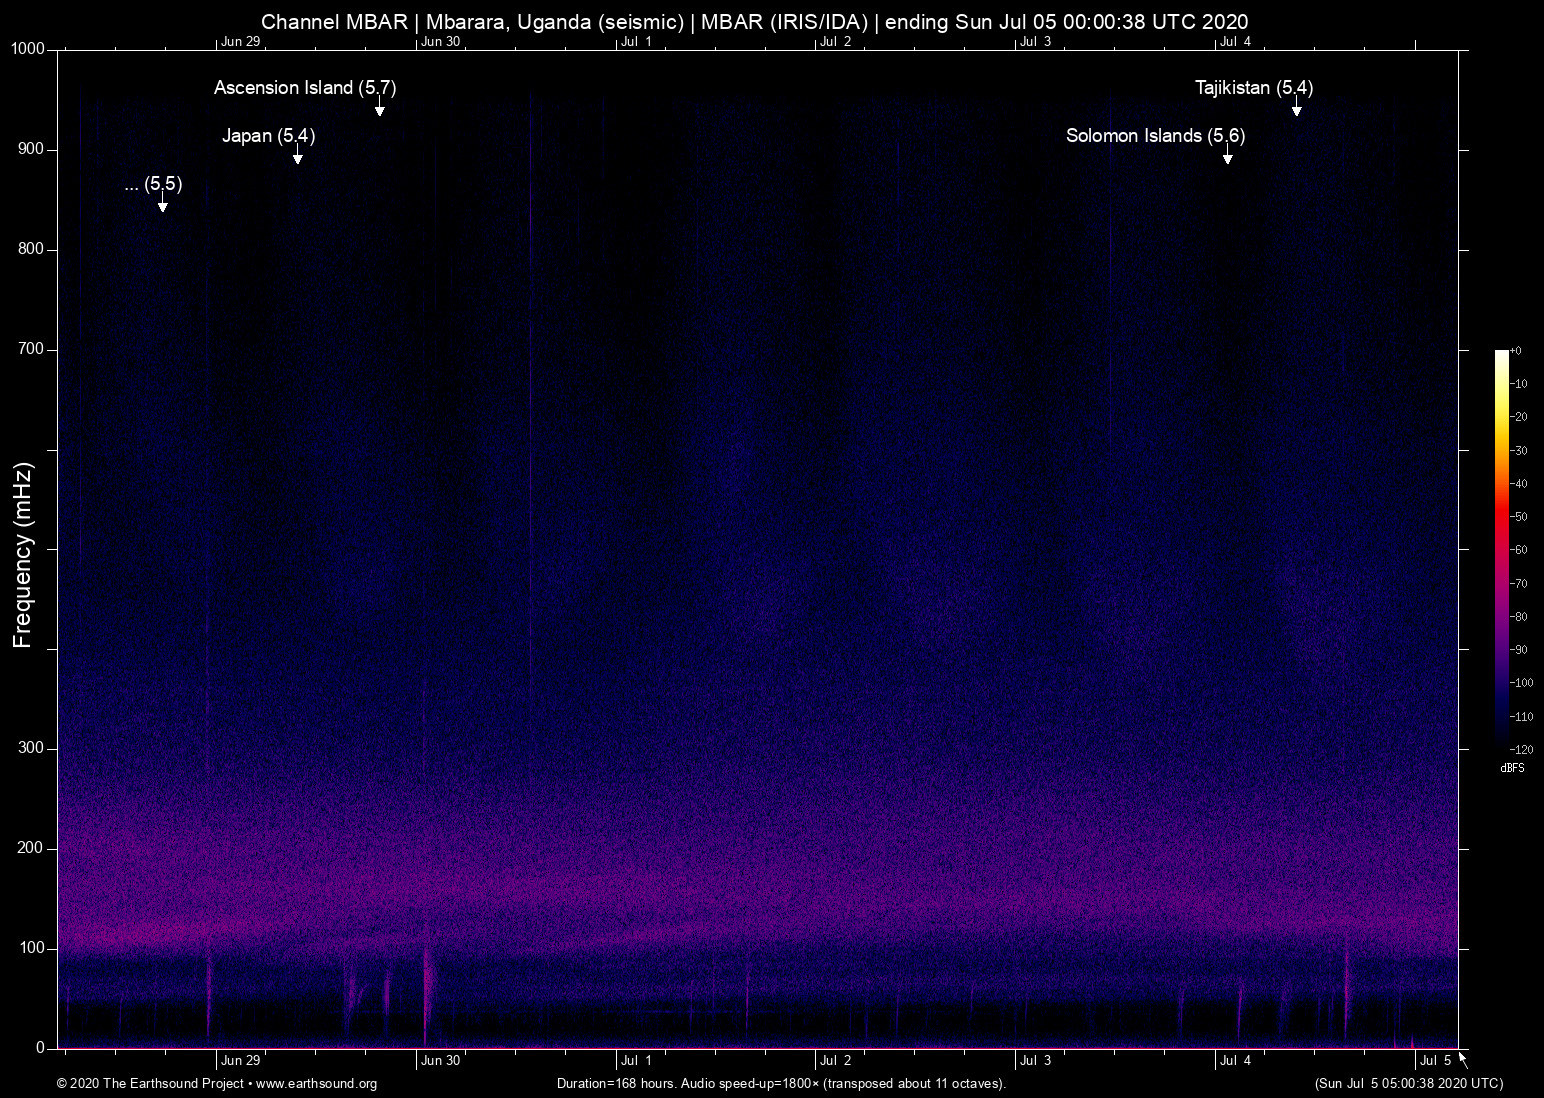Open the www.earthsound.org link in footer

coord(316,1084)
